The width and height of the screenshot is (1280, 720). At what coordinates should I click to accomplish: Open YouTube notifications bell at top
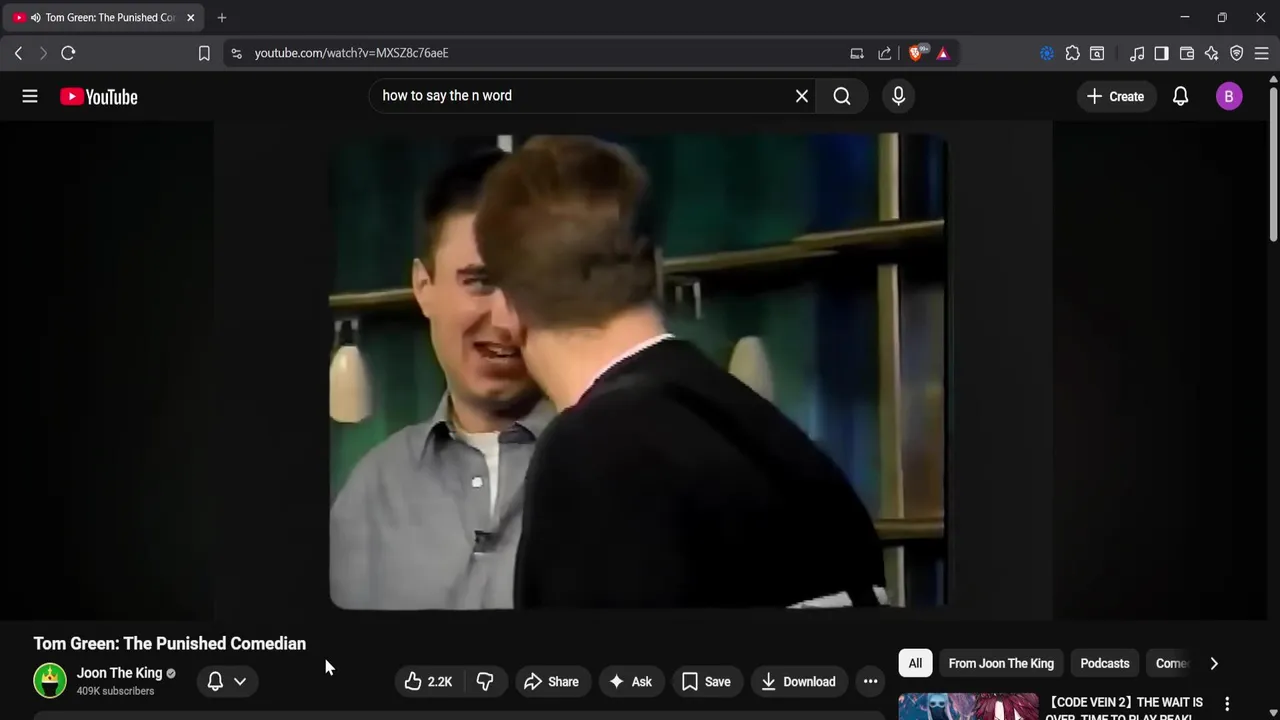pyautogui.click(x=1180, y=96)
